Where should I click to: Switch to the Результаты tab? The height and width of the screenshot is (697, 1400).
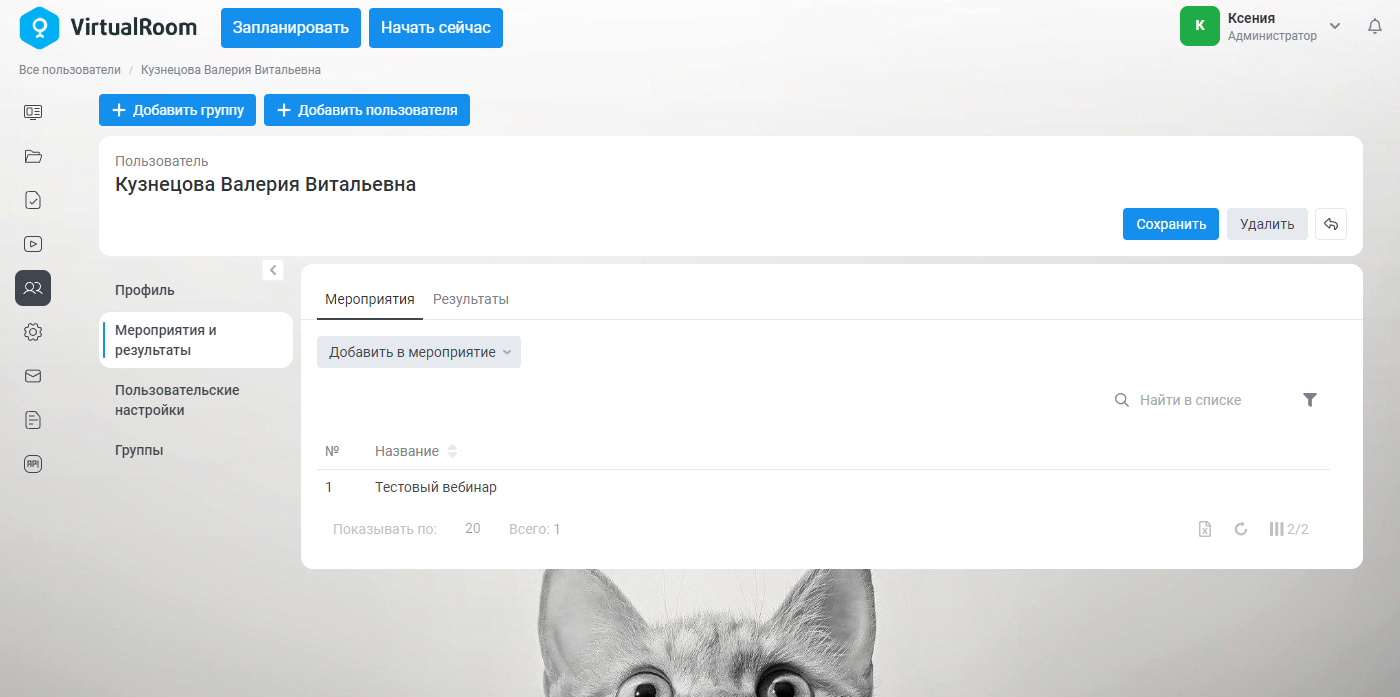(471, 299)
